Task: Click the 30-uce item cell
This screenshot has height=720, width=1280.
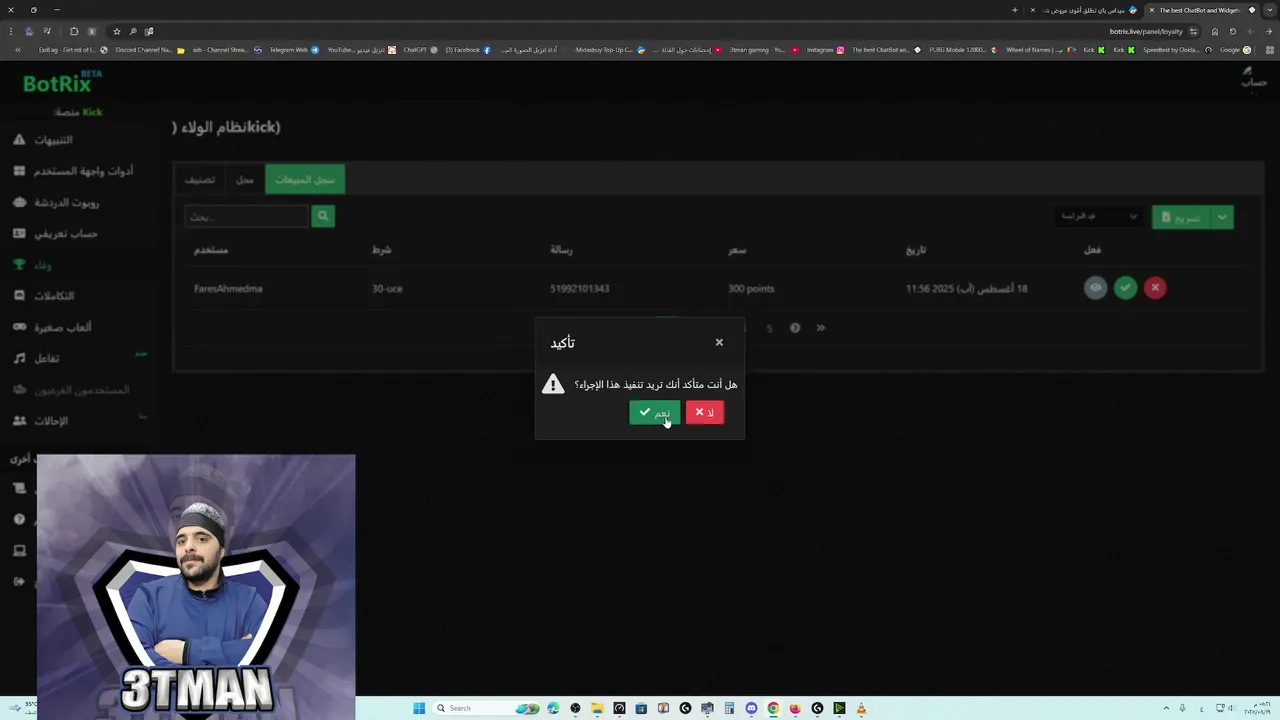Action: coord(387,289)
